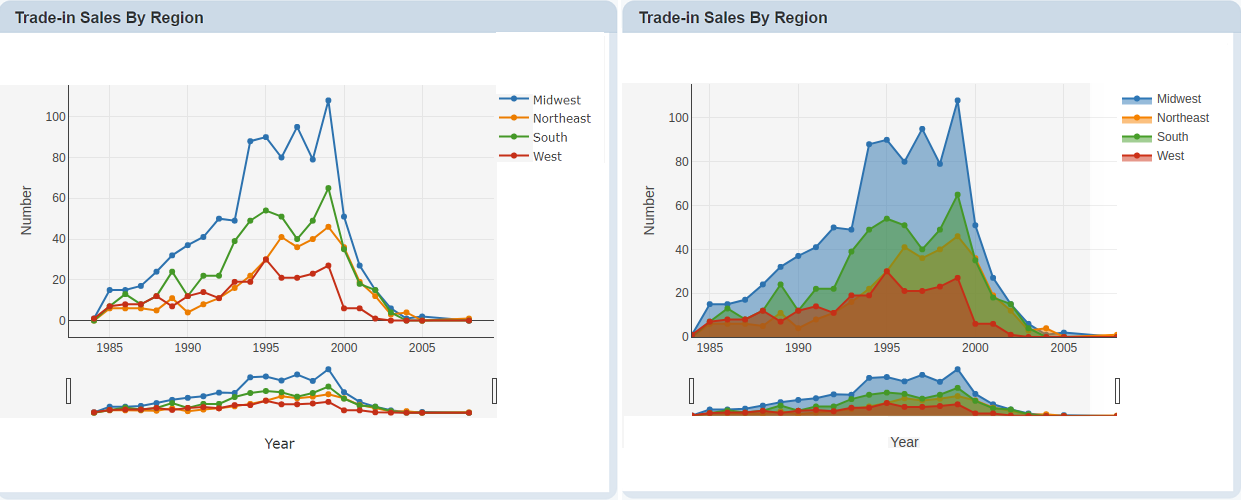Viewport: 1241px width, 500px height.
Task: Select South peak data point in the area chart
Action: [957, 195]
